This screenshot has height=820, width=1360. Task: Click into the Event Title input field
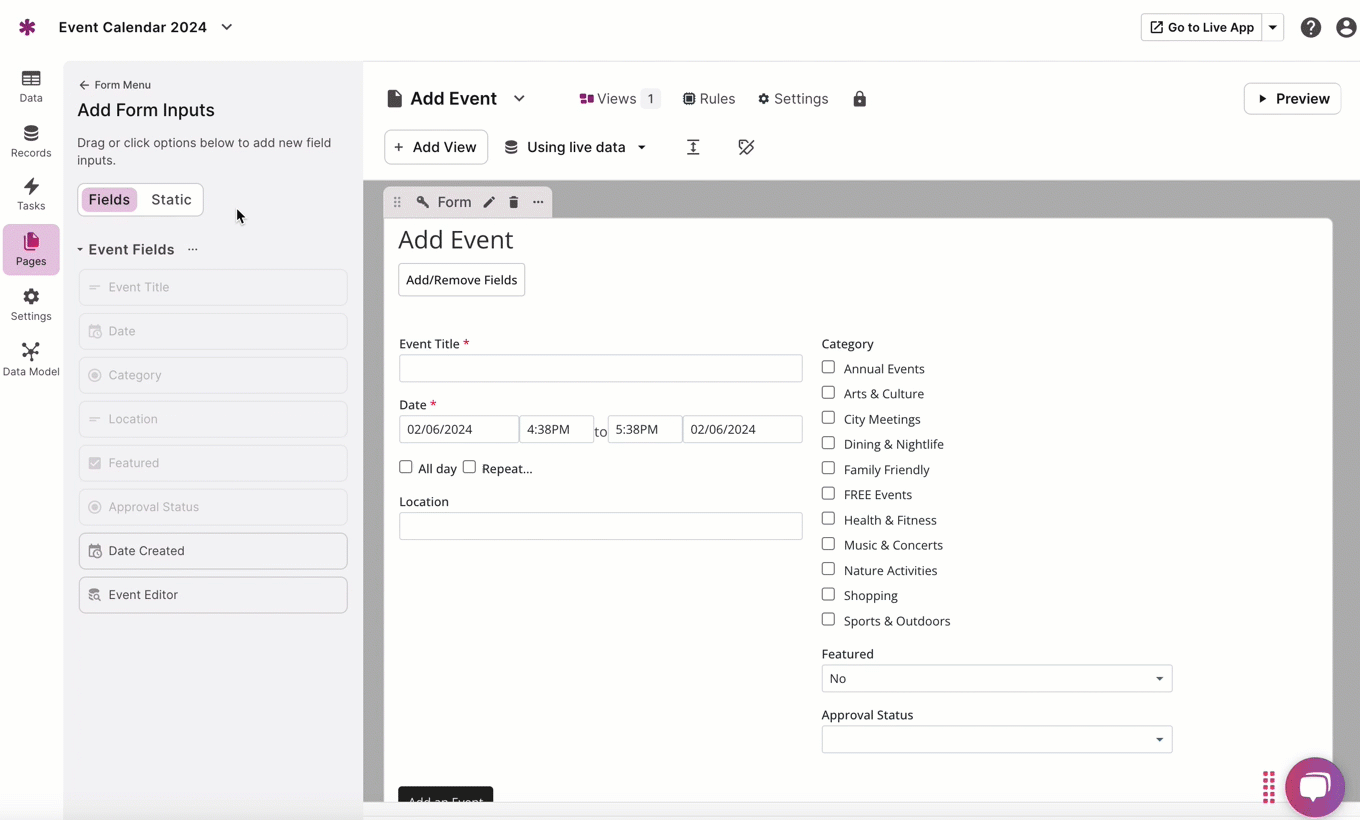600,368
